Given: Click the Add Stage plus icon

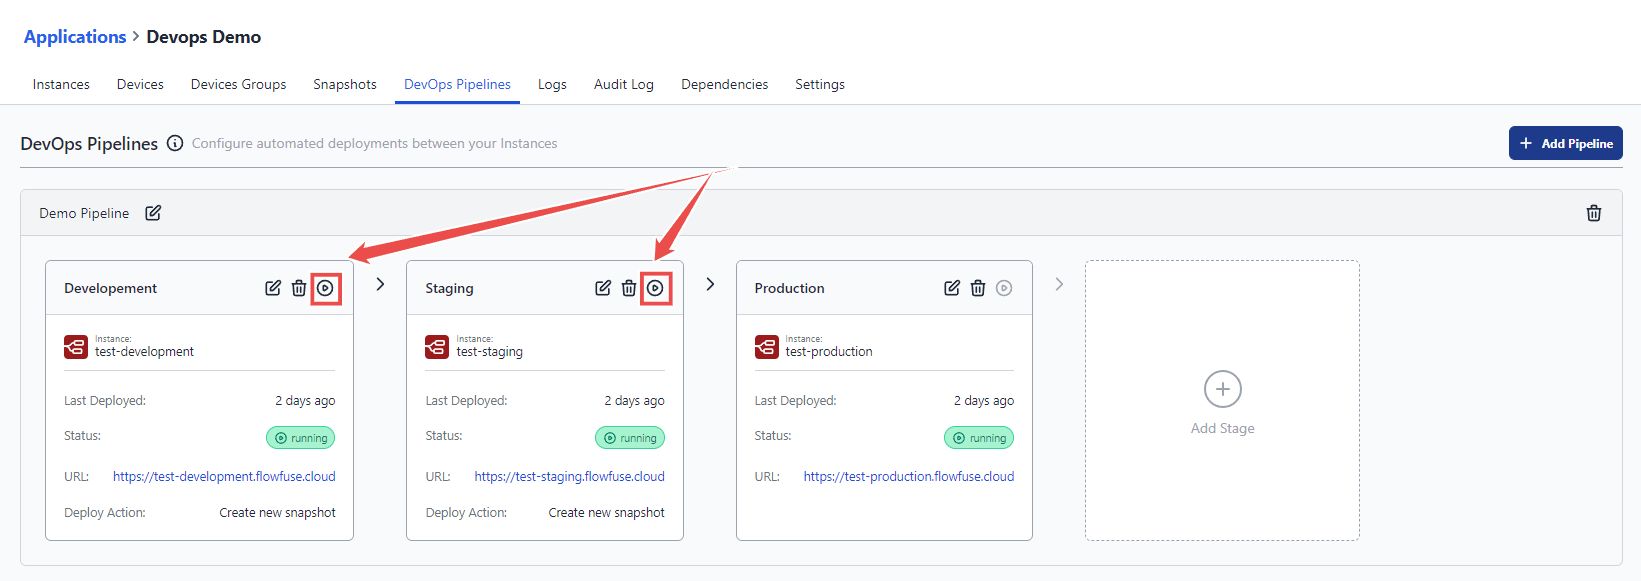Looking at the screenshot, I should [x=1223, y=389].
